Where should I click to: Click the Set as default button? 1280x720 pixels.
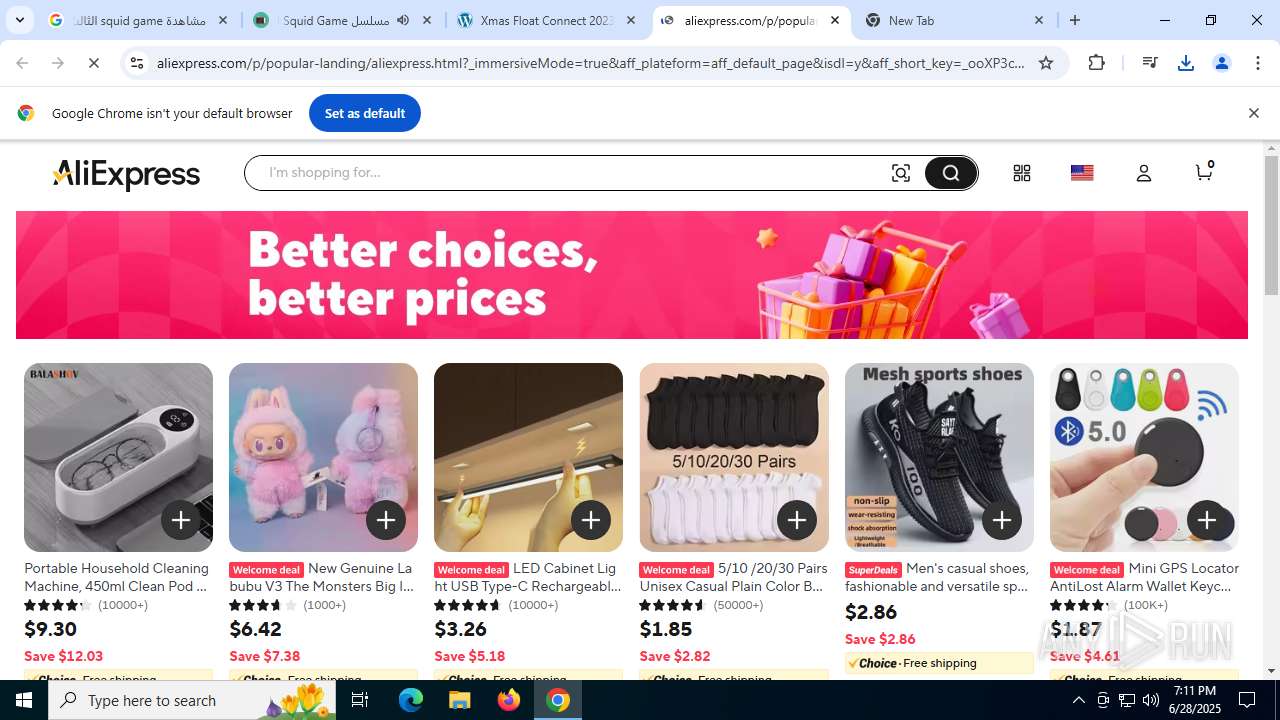[365, 113]
